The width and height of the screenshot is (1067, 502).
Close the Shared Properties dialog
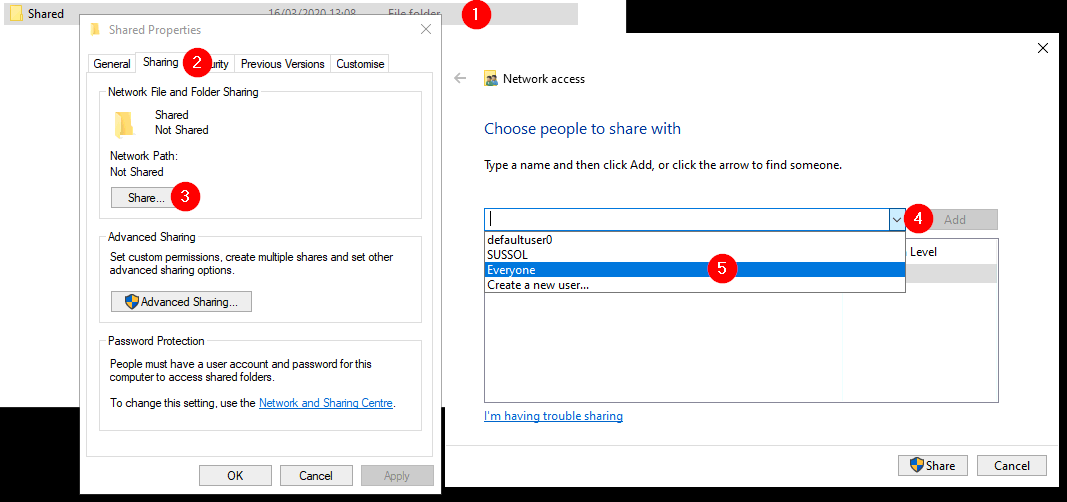[426, 30]
